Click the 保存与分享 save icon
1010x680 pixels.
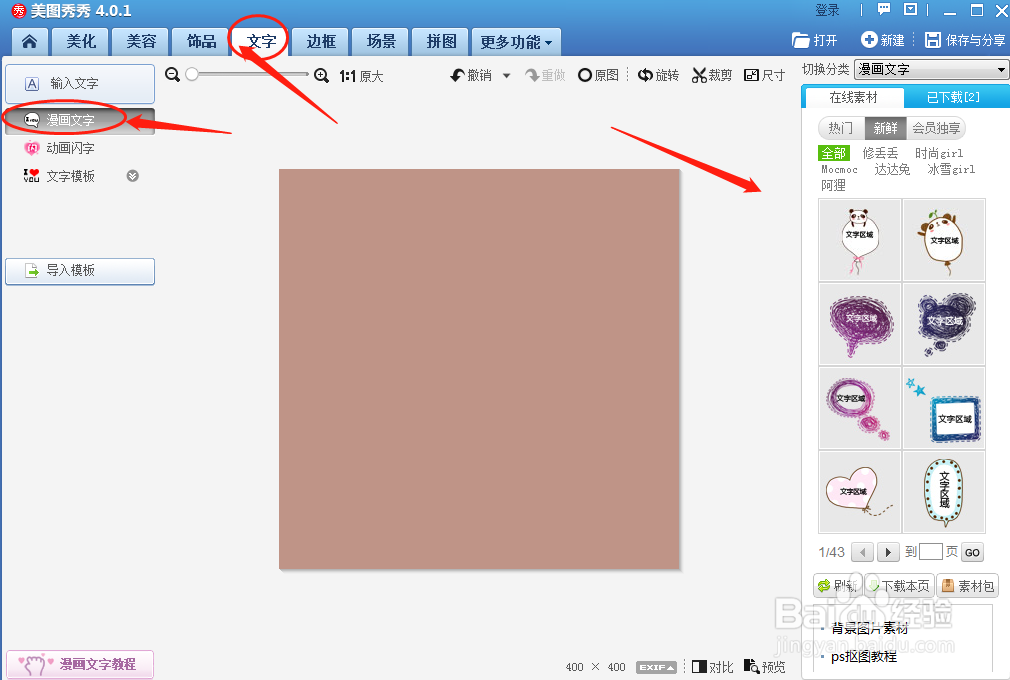(x=933, y=40)
